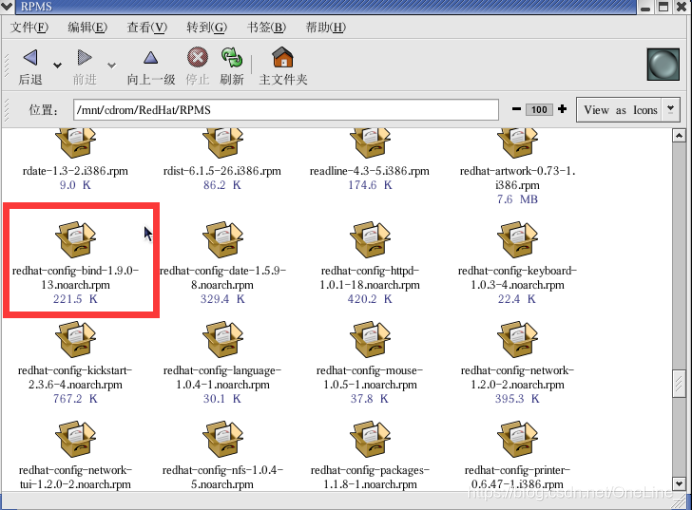692x511 pixels.
Task: Click file name readline-4.3-5.i386.rpm
Action: [x=370, y=171]
